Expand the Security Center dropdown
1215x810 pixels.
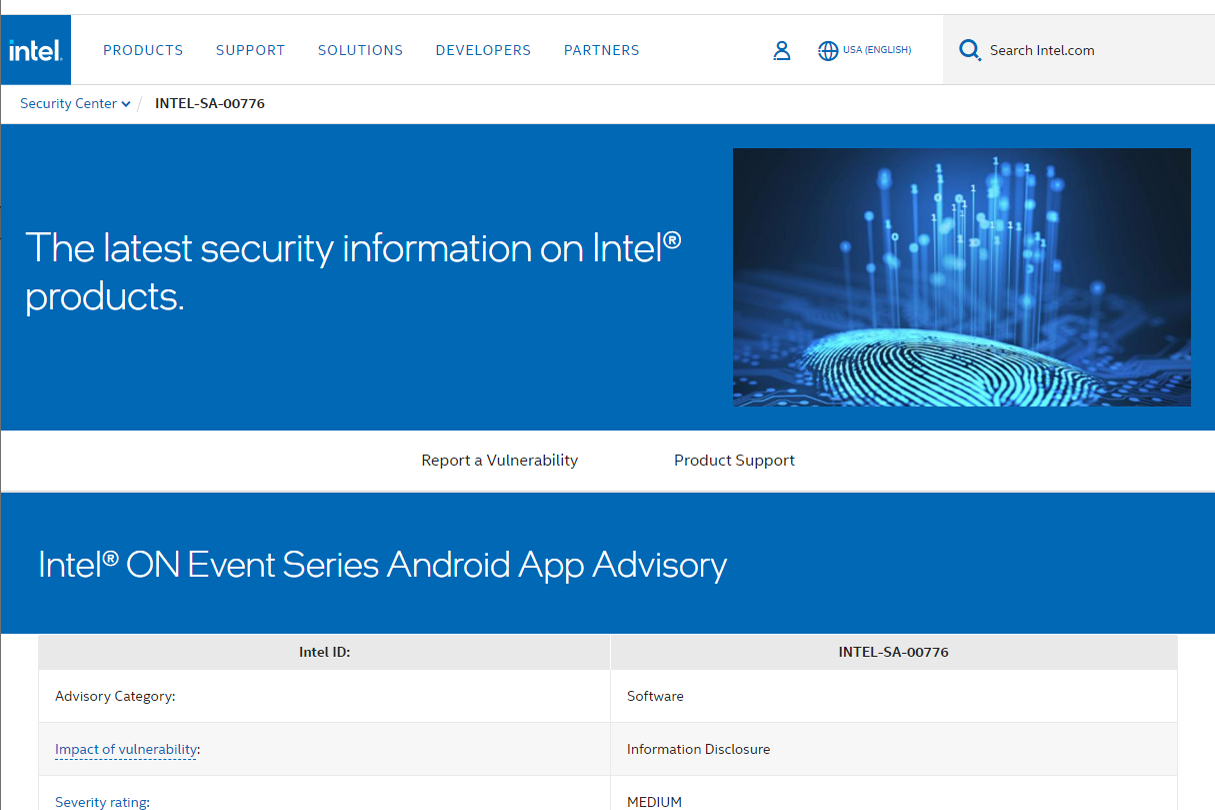click(70, 103)
